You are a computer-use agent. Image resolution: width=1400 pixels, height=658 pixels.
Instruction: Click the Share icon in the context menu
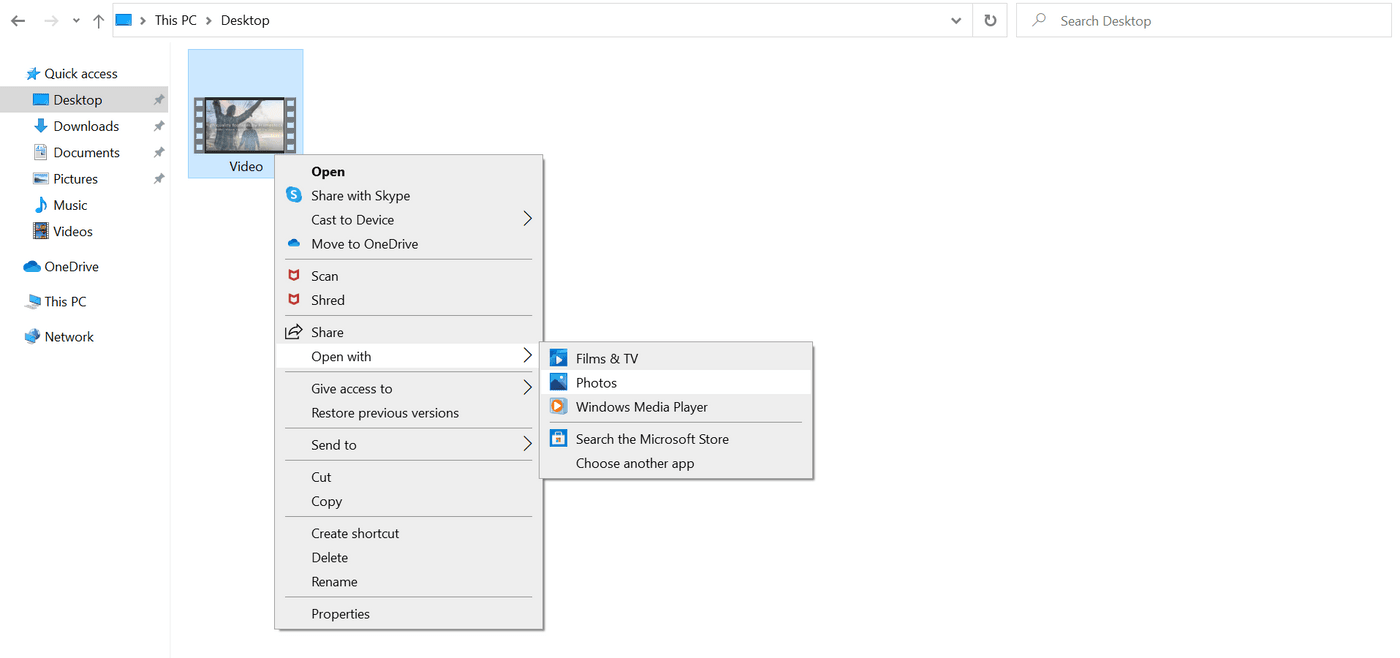pyautogui.click(x=293, y=331)
